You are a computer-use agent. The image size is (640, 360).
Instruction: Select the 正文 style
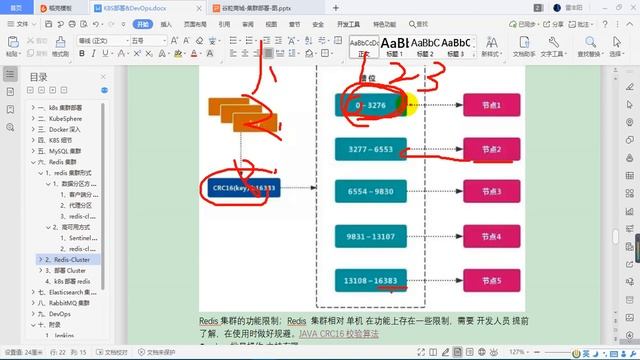[x=364, y=47]
